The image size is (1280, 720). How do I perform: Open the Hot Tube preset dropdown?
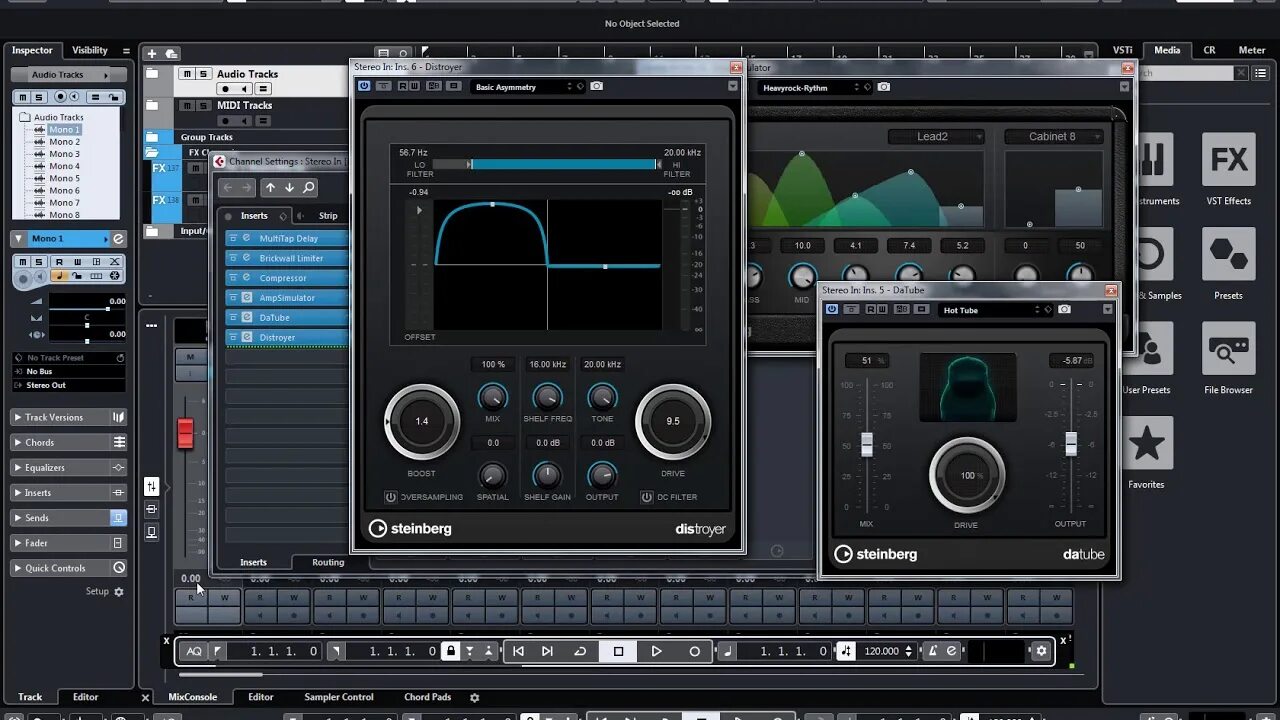(994, 310)
